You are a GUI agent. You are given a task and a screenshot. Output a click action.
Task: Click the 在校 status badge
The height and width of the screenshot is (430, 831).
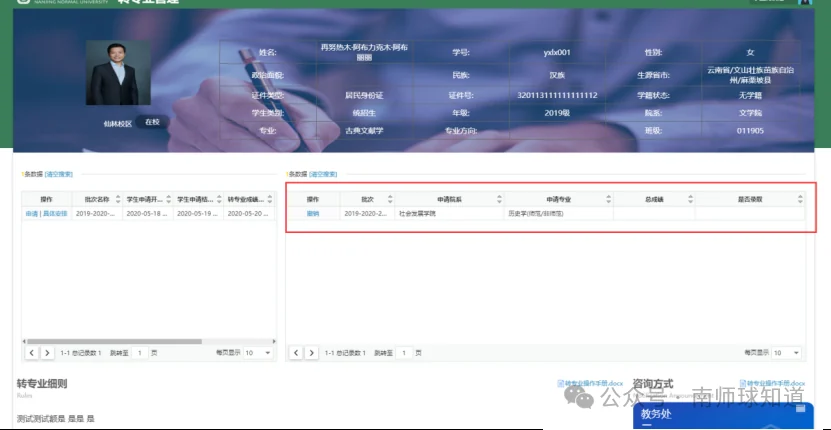click(x=152, y=122)
